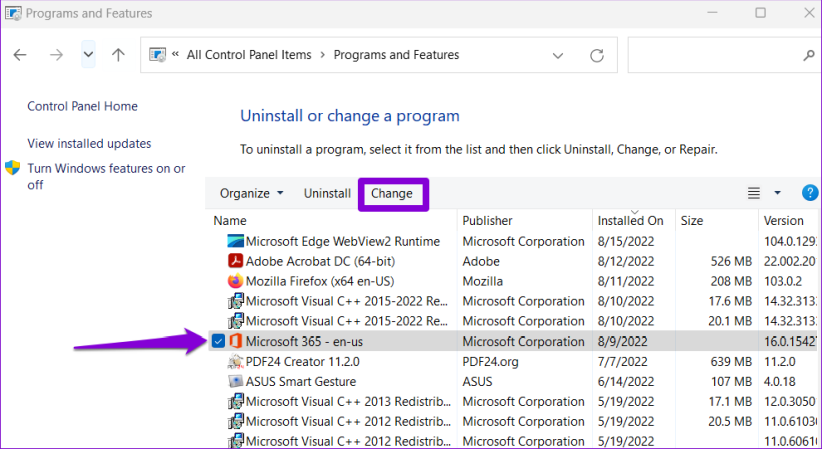Select Microsoft Edge WebView2 Runtime name
This screenshot has height=449, width=822.
click(343, 241)
